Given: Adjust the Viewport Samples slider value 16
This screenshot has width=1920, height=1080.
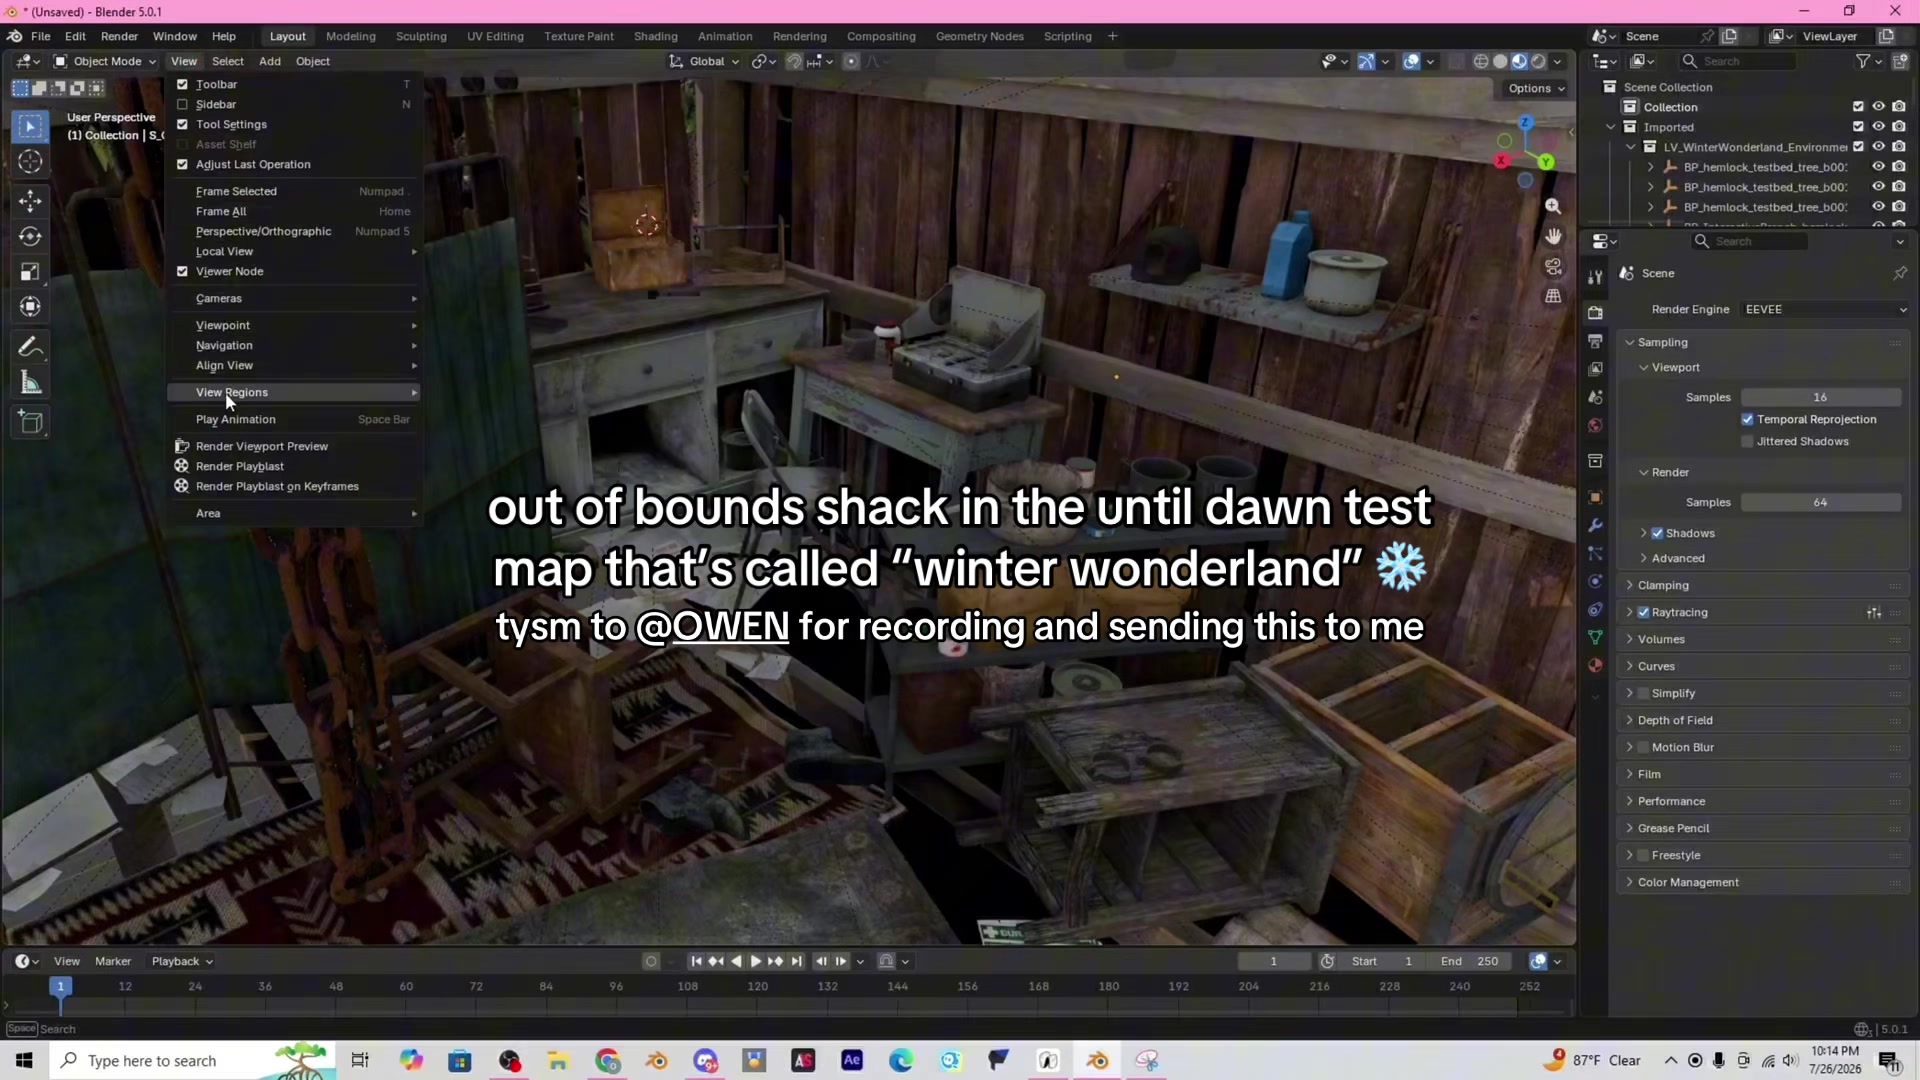Looking at the screenshot, I should pyautogui.click(x=1821, y=398).
